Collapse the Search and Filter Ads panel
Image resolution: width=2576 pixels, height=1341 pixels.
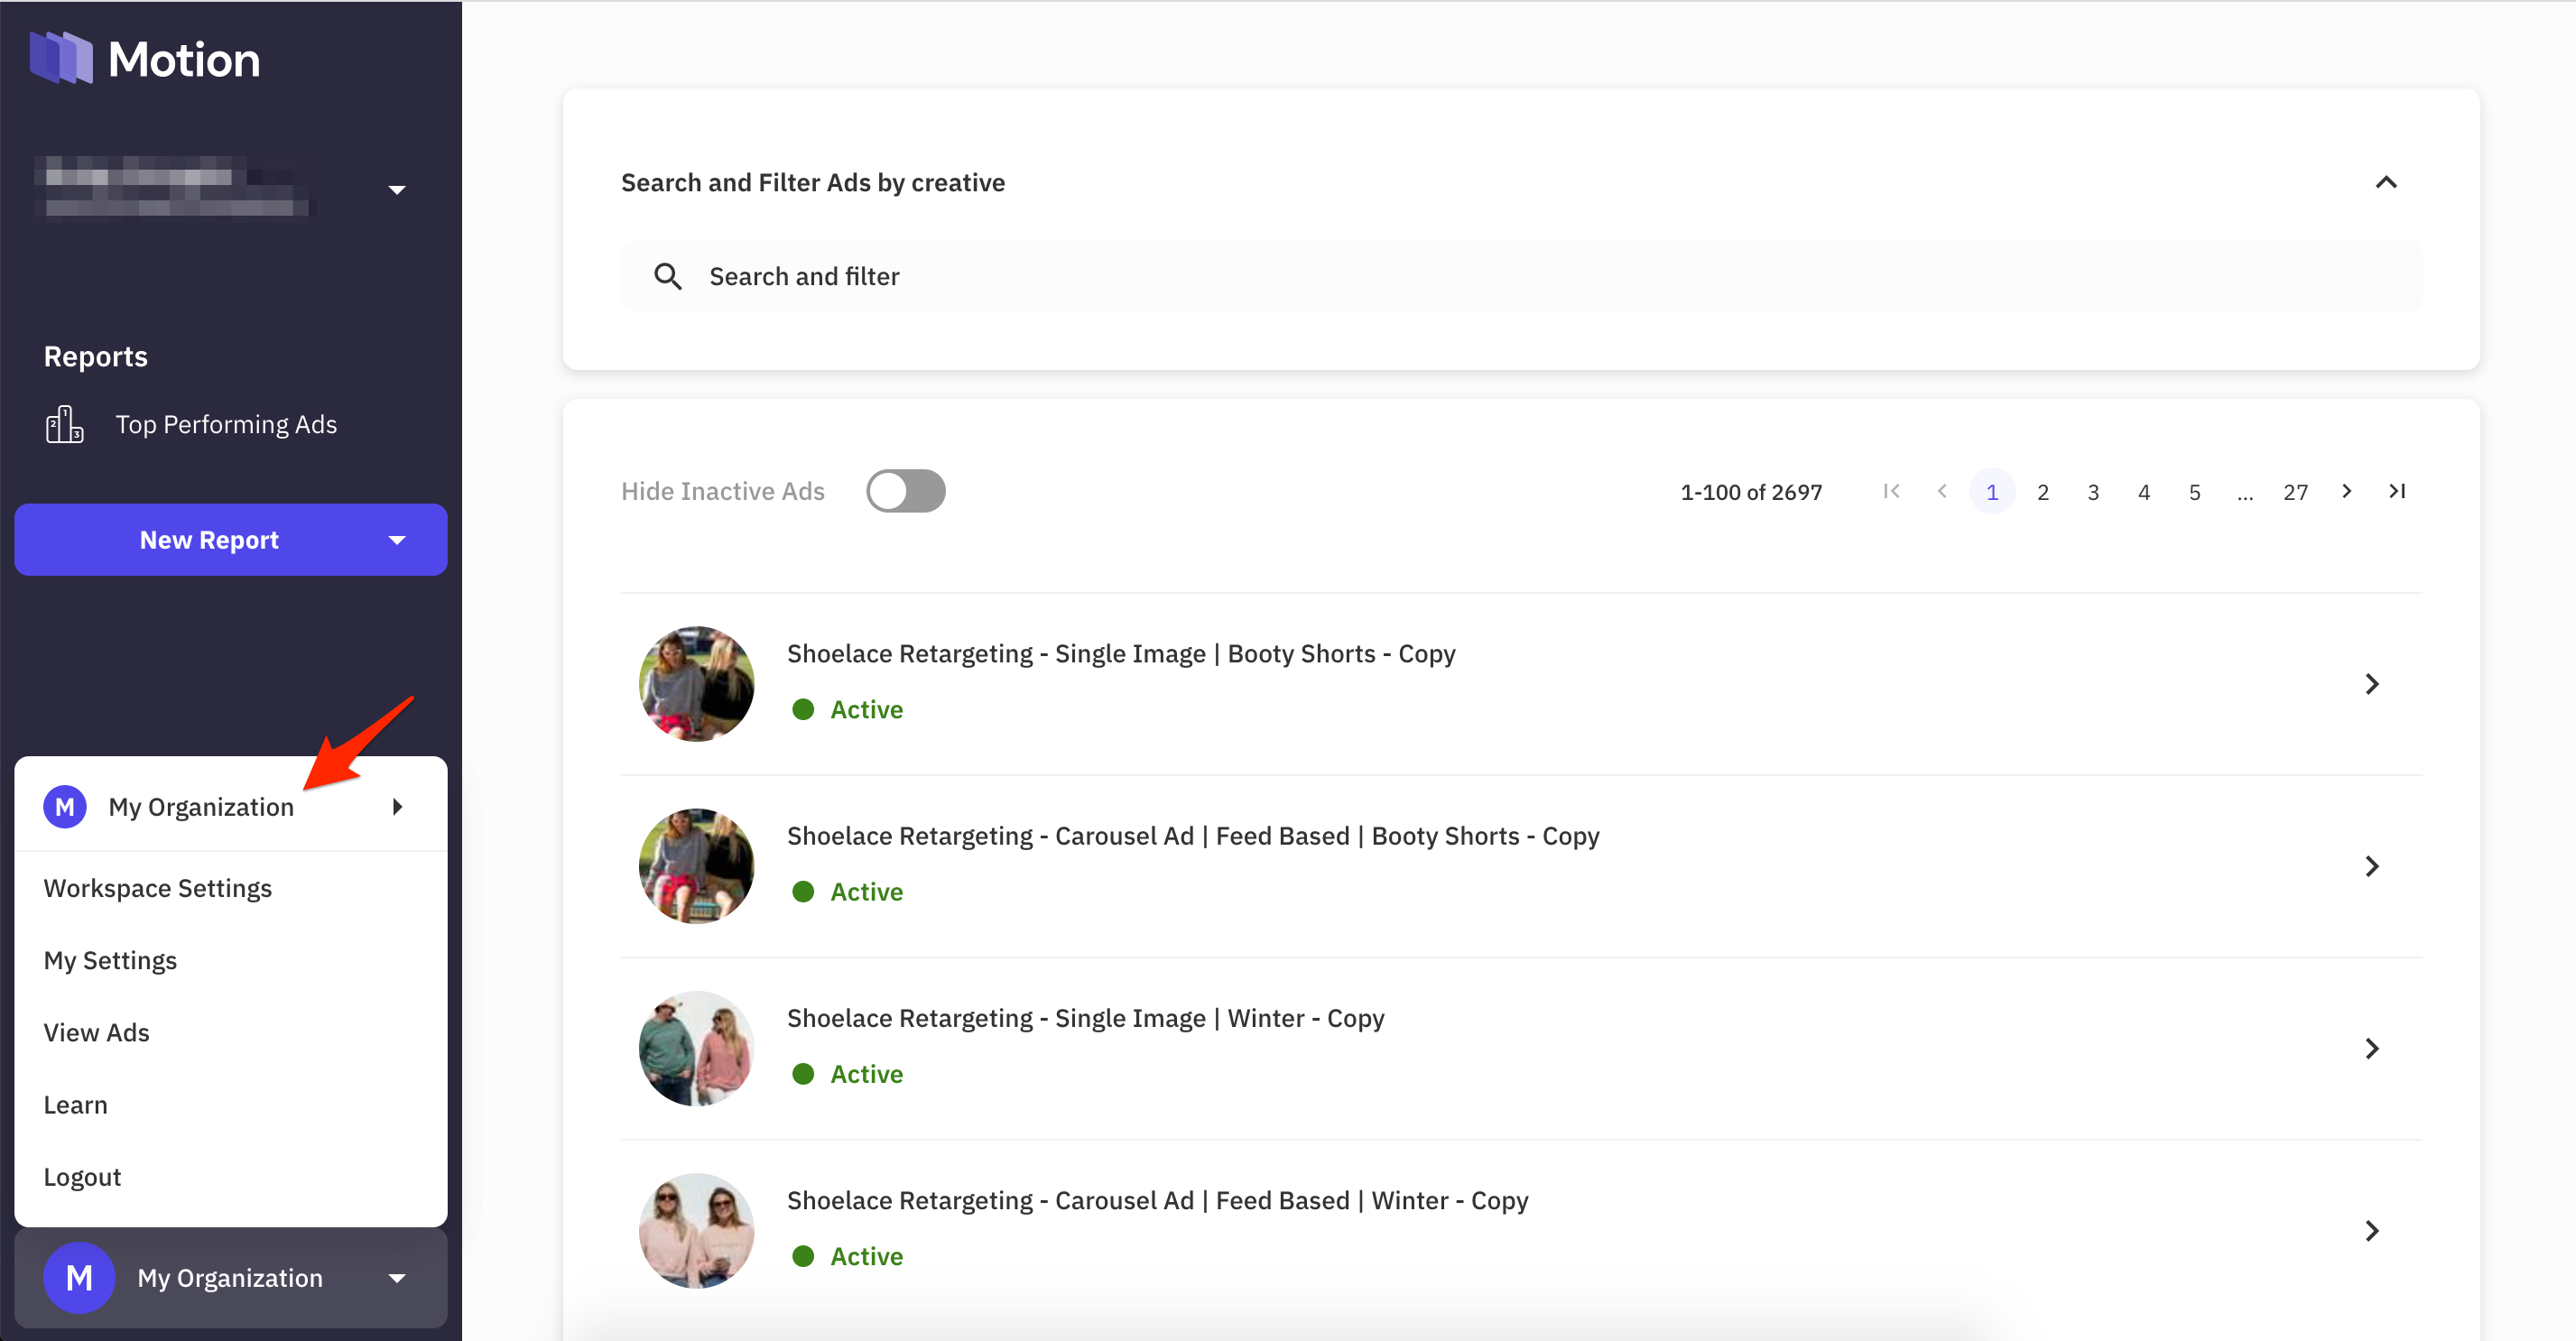[2387, 182]
